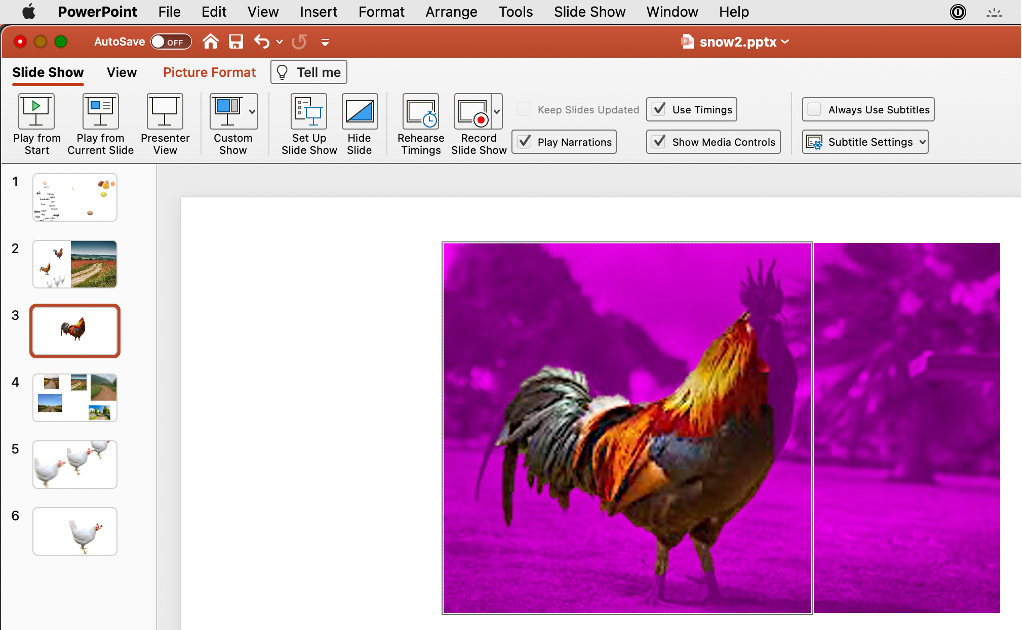
Task: Switch to Picture Format tab
Action: tap(209, 72)
